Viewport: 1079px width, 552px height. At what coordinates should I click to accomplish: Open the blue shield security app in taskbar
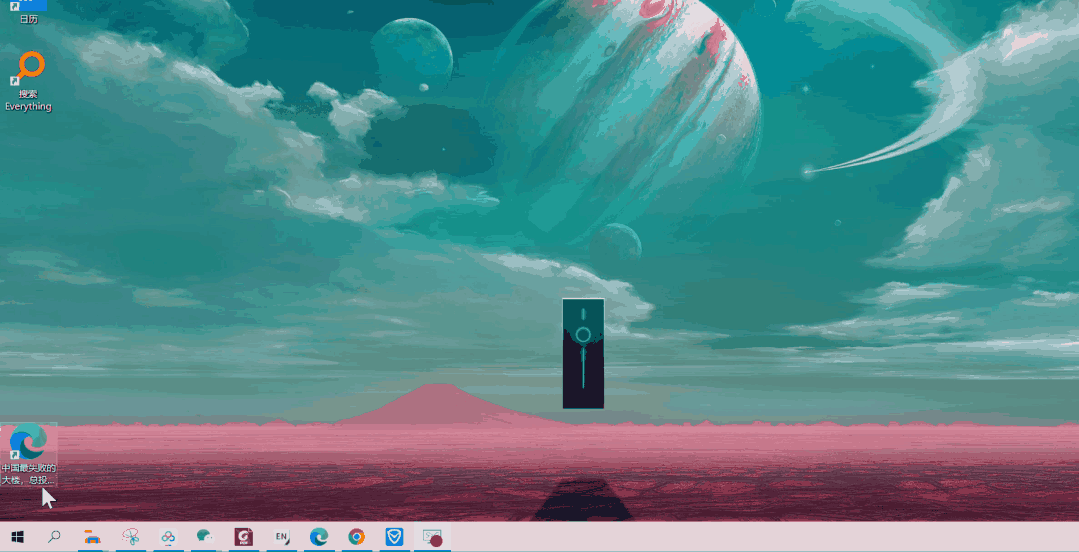(x=394, y=537)
